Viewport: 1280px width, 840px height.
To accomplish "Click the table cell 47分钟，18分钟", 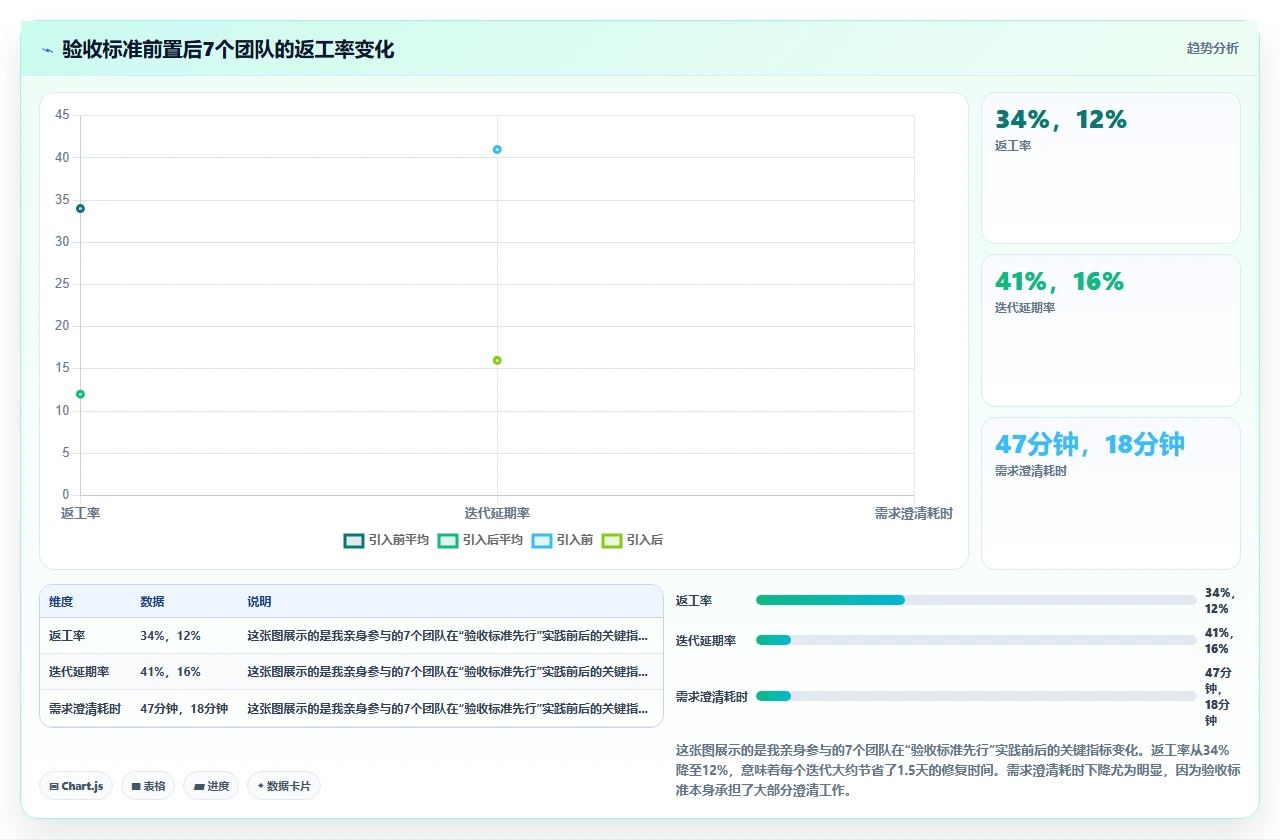I will [184, 709].
